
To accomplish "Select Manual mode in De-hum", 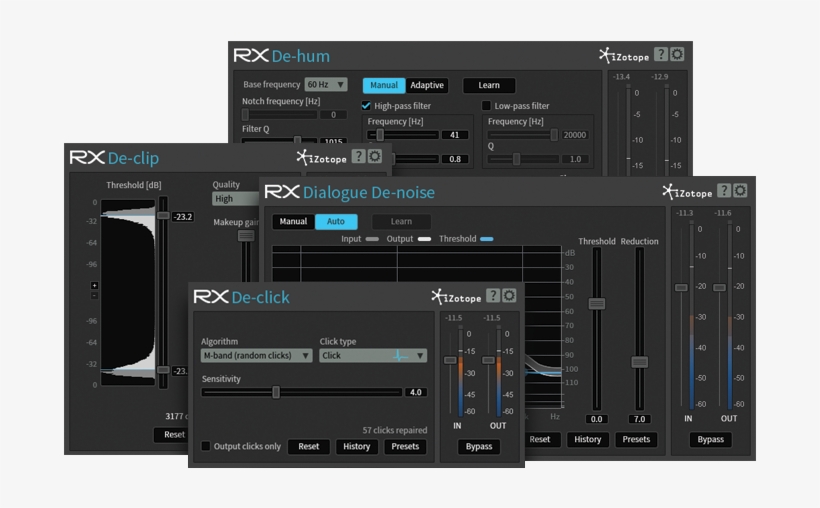I will (384, 85).
